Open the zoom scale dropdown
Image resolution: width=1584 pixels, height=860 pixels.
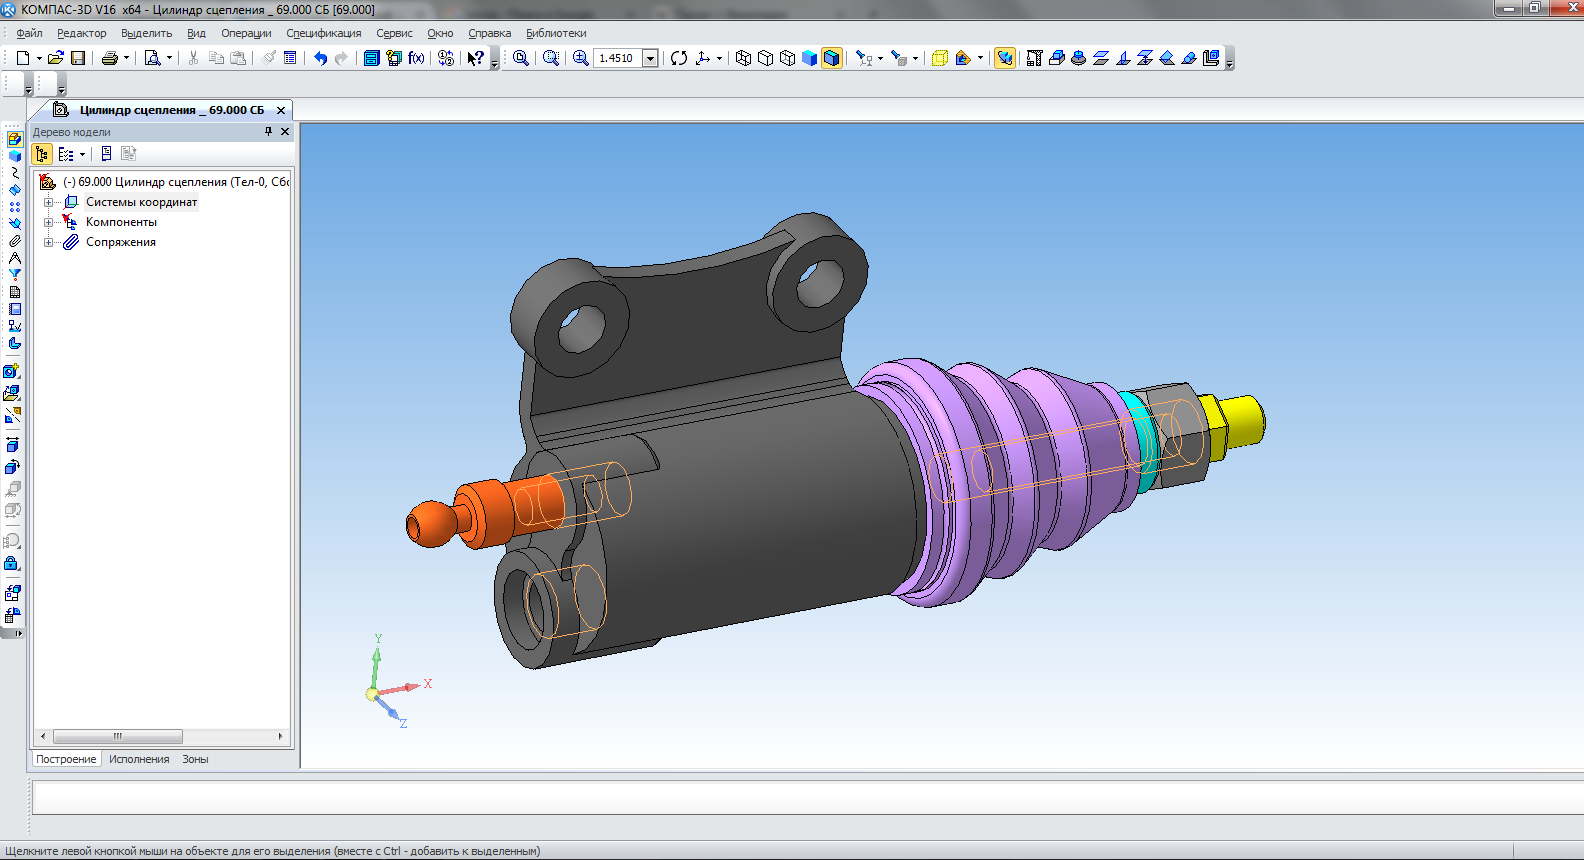tap(650, 58)
